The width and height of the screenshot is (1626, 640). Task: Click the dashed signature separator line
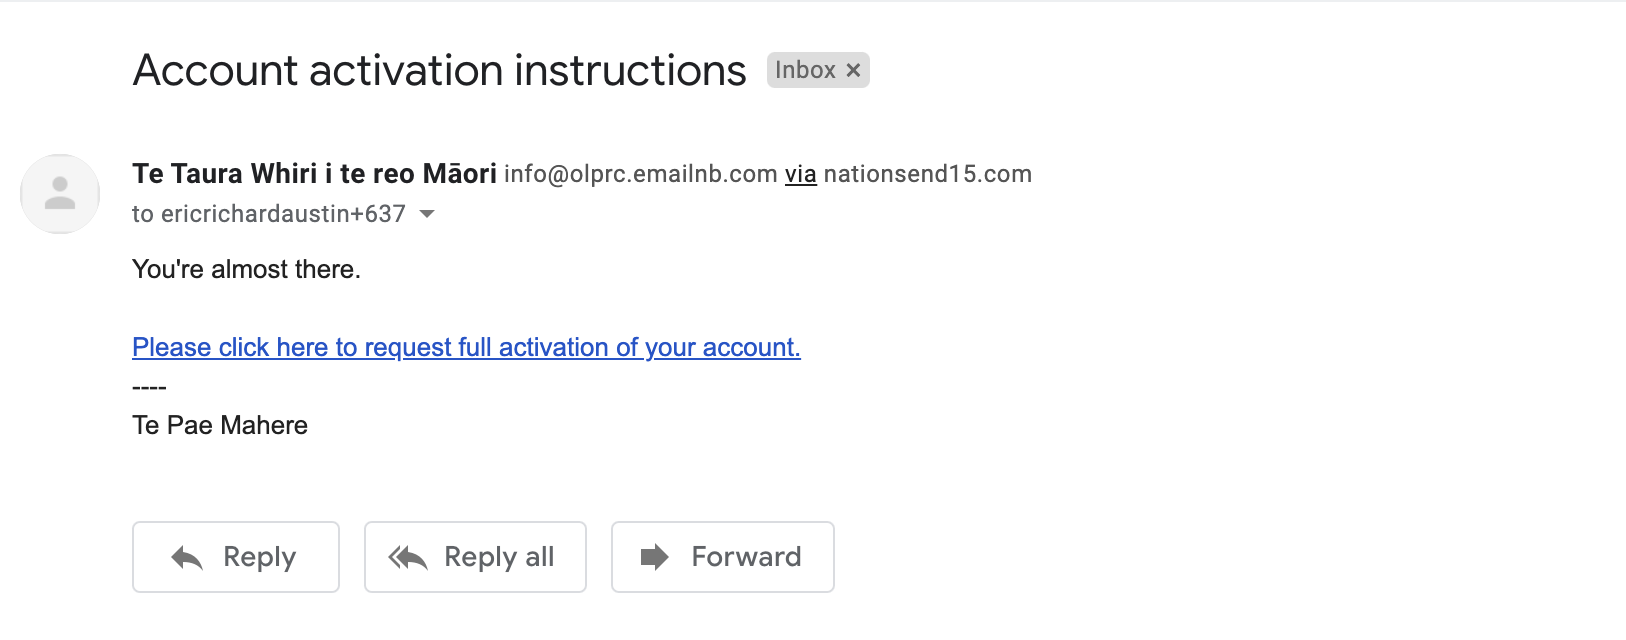point(149,387)
